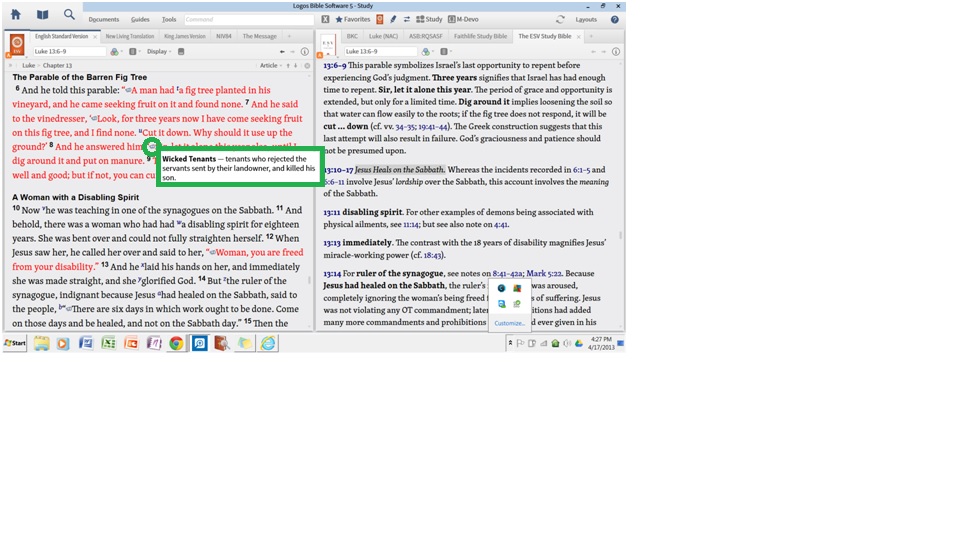This screenshot has width=960, height=540.
Task: Load the M-Devo layout shortcut
Action: (463, 20)
